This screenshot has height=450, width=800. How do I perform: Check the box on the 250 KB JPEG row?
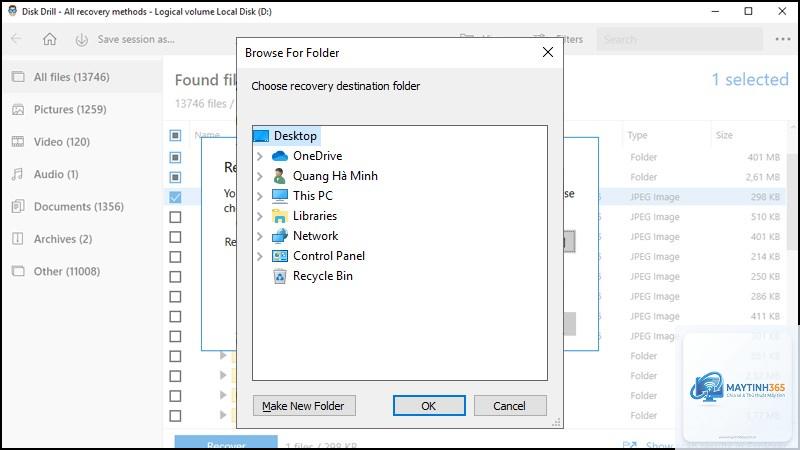click(175, 277)
